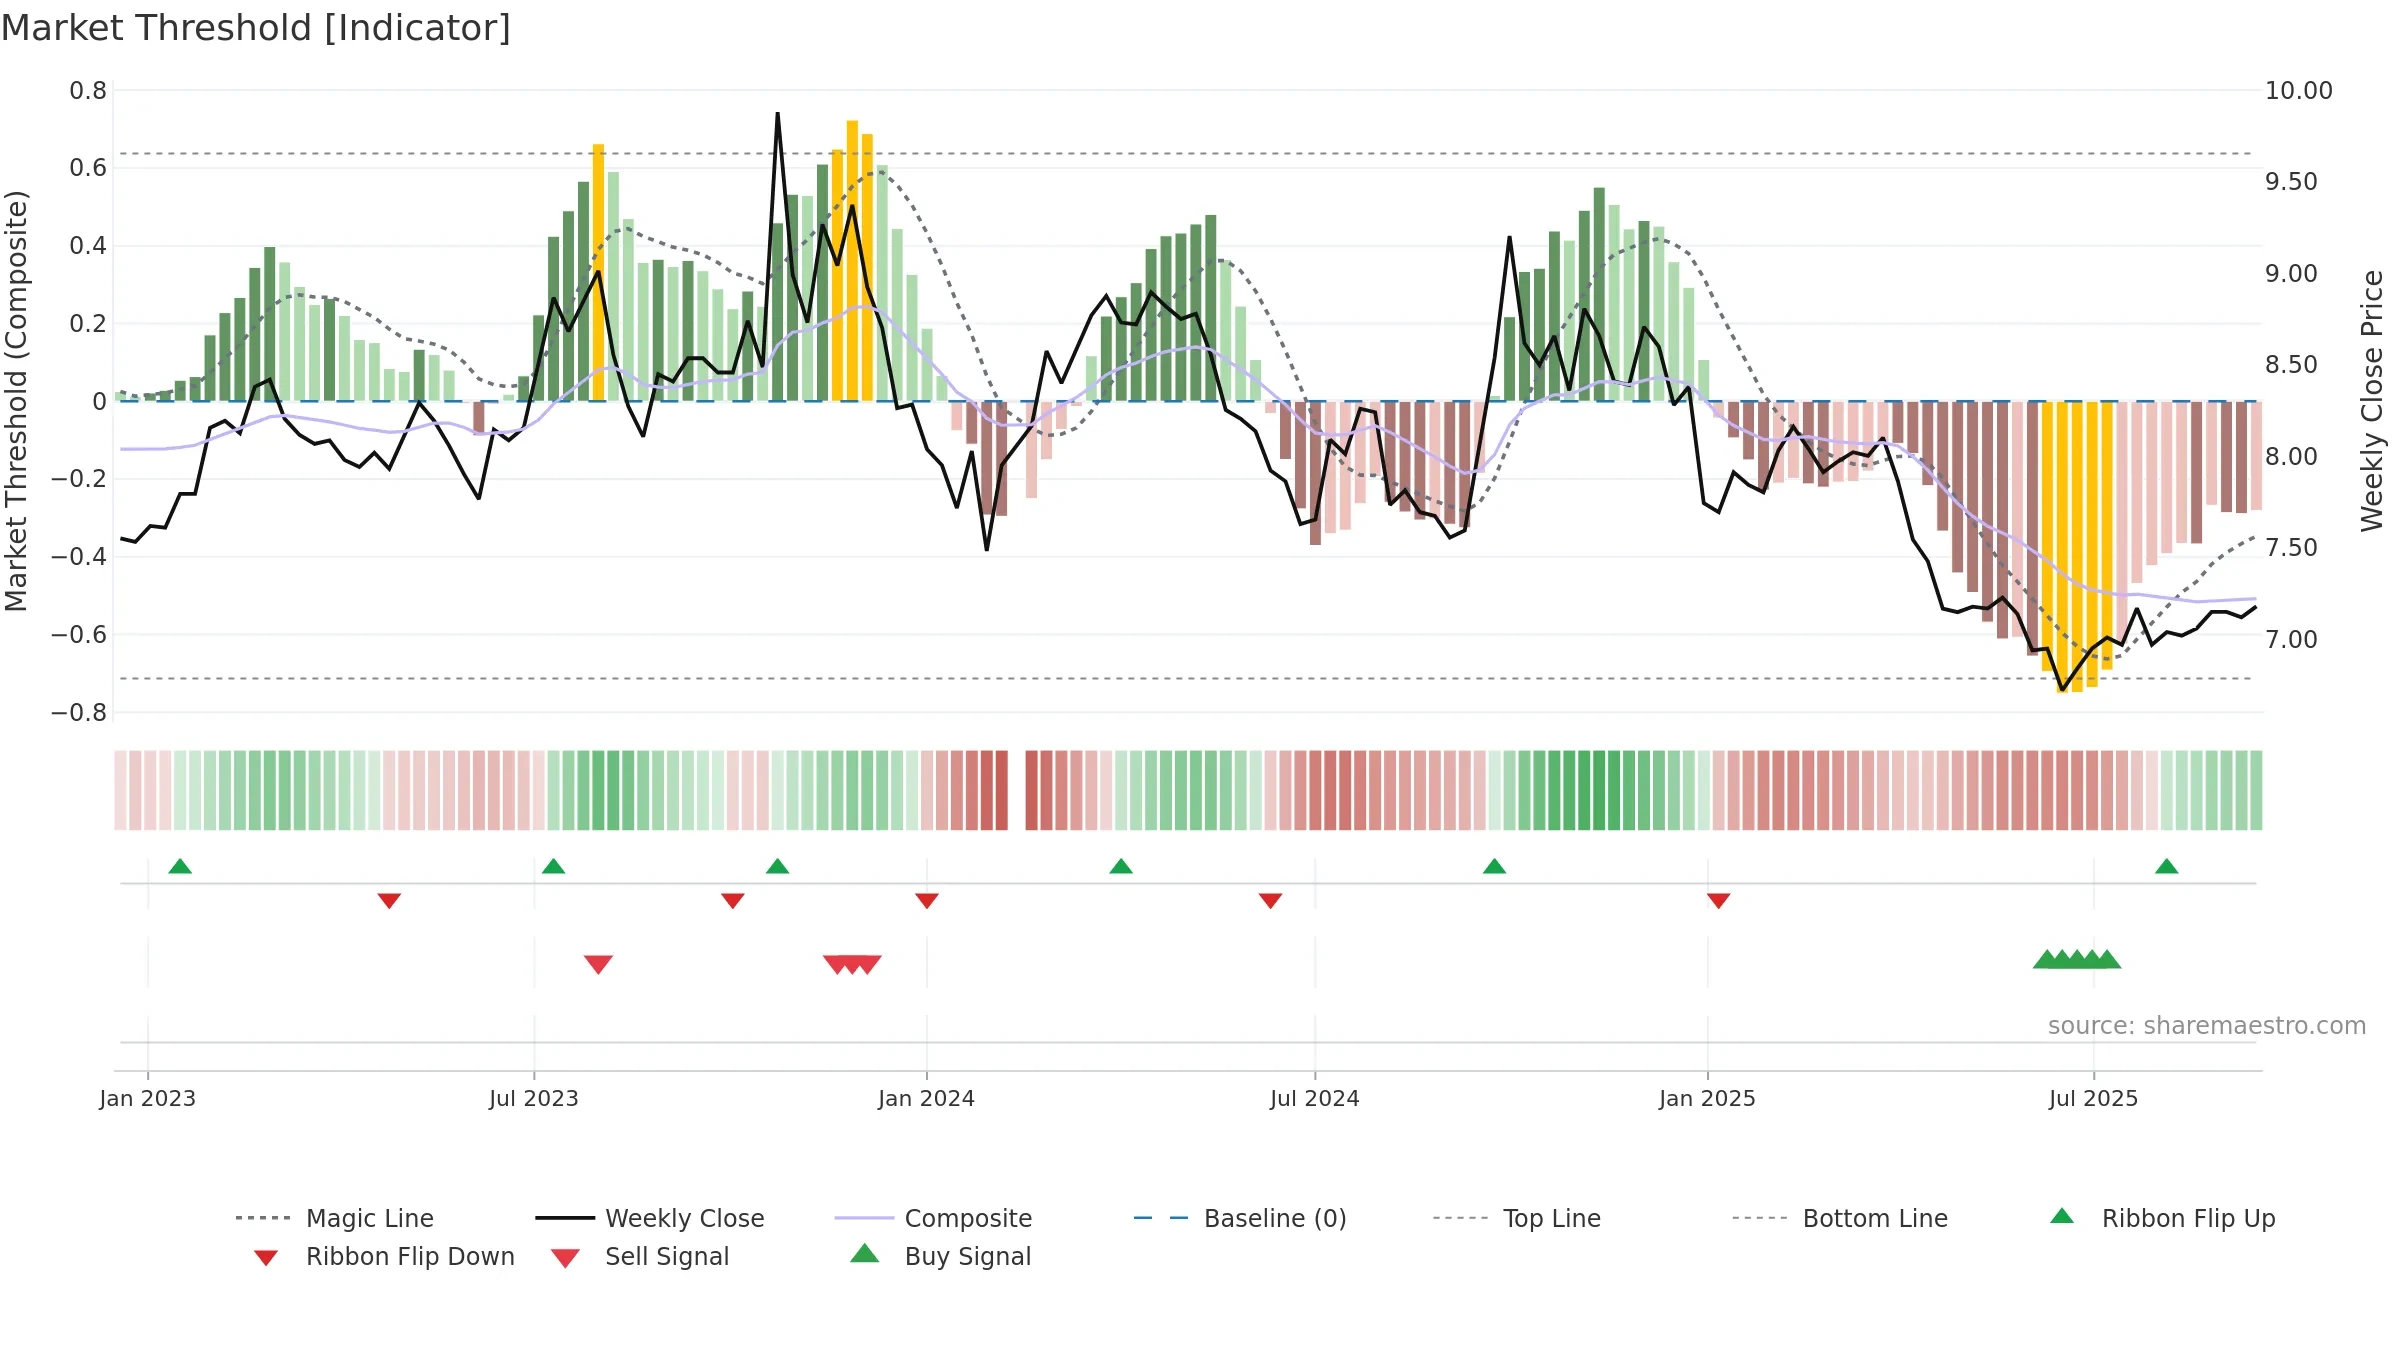Screen dimensions: 2400x1350
Task: Click the Jan 2025 axis label
Action: 1707,1098
